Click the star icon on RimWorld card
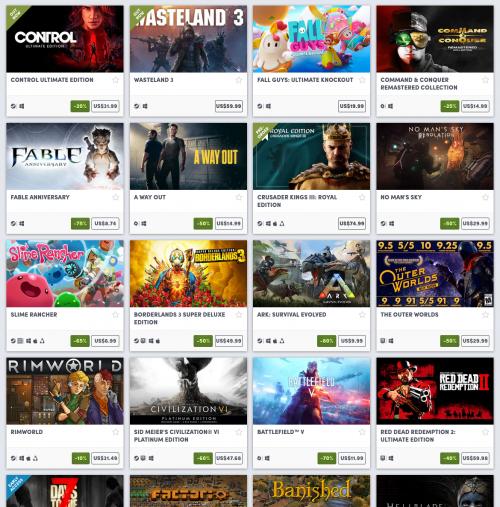The width and height of the screenshot is (500, 507). coord(115,432)
